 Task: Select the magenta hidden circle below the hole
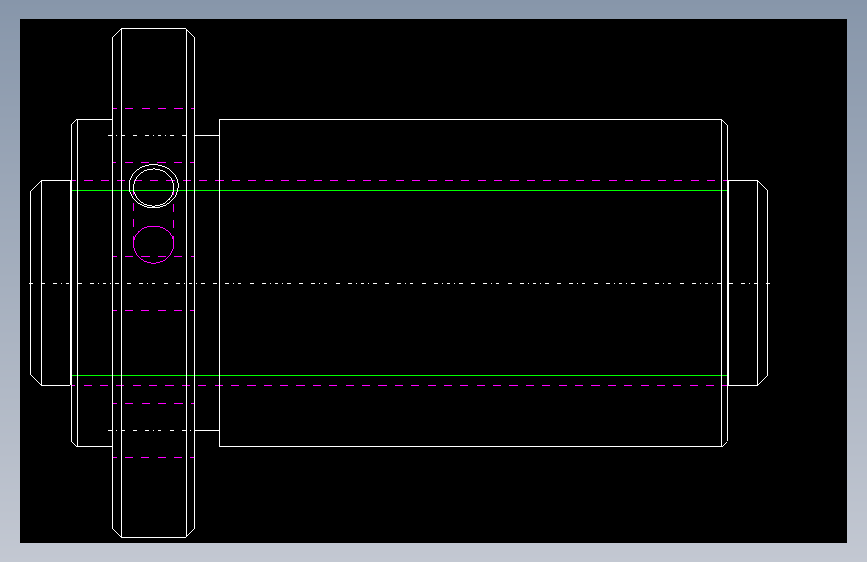point(154,244)
